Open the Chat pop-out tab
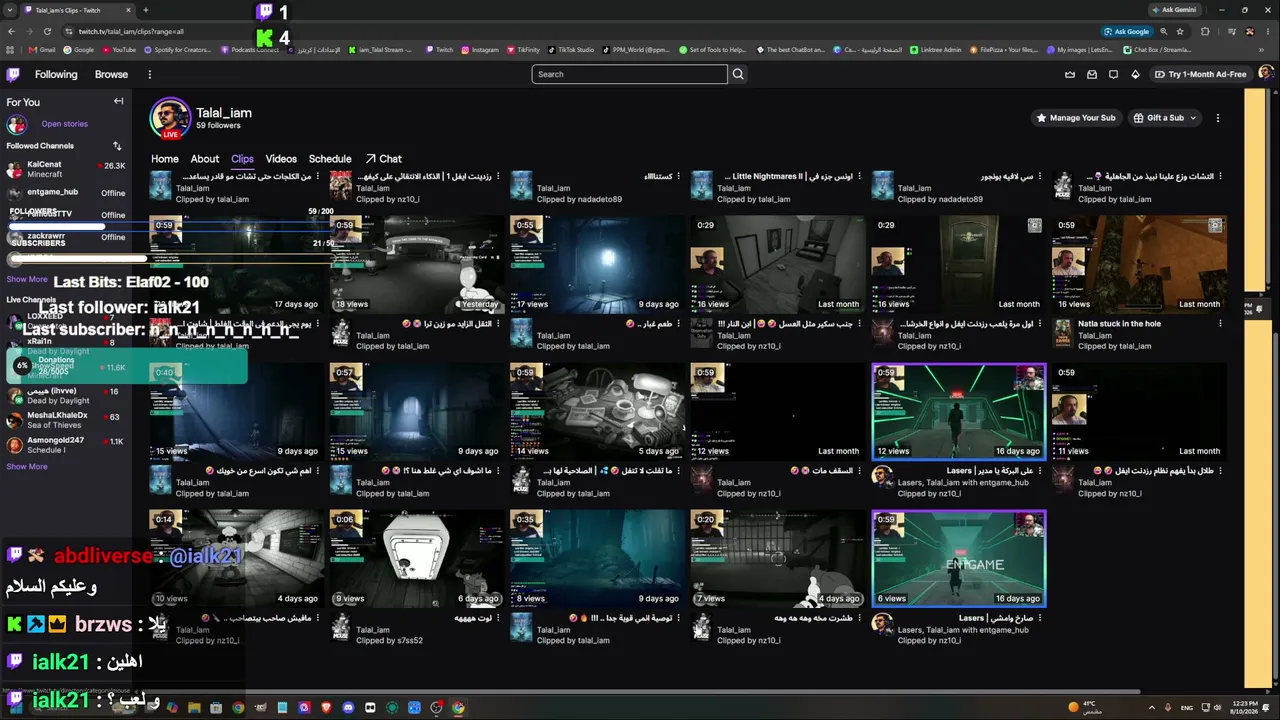This screenshot has height=720, width=1280. tap(383, 159)
